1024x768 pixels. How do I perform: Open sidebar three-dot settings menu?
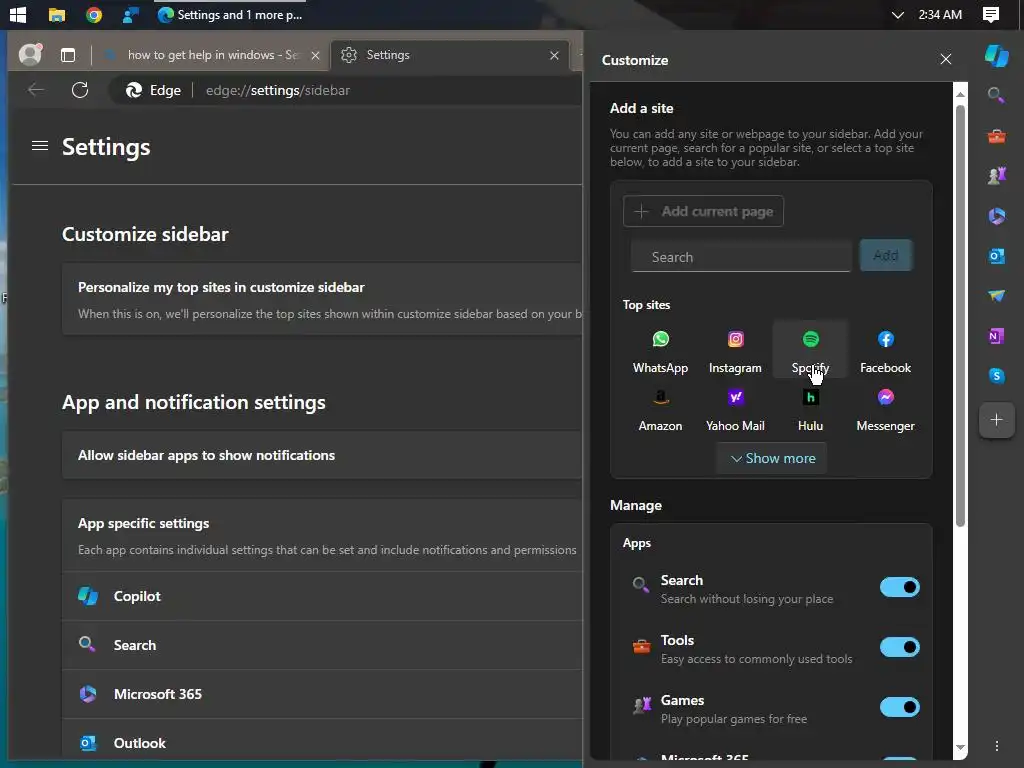tap(996, 746)
